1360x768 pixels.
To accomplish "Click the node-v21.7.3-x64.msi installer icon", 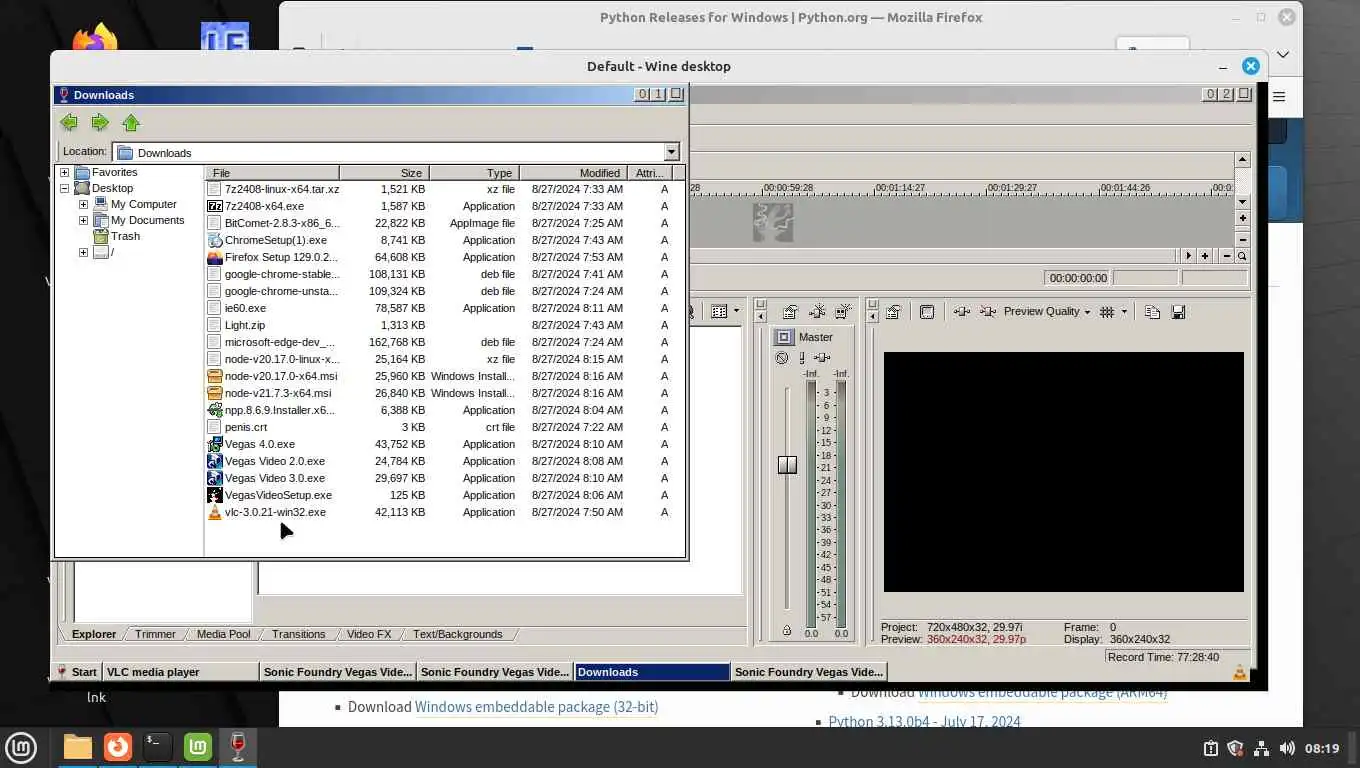I will click(x=214, y=393).
